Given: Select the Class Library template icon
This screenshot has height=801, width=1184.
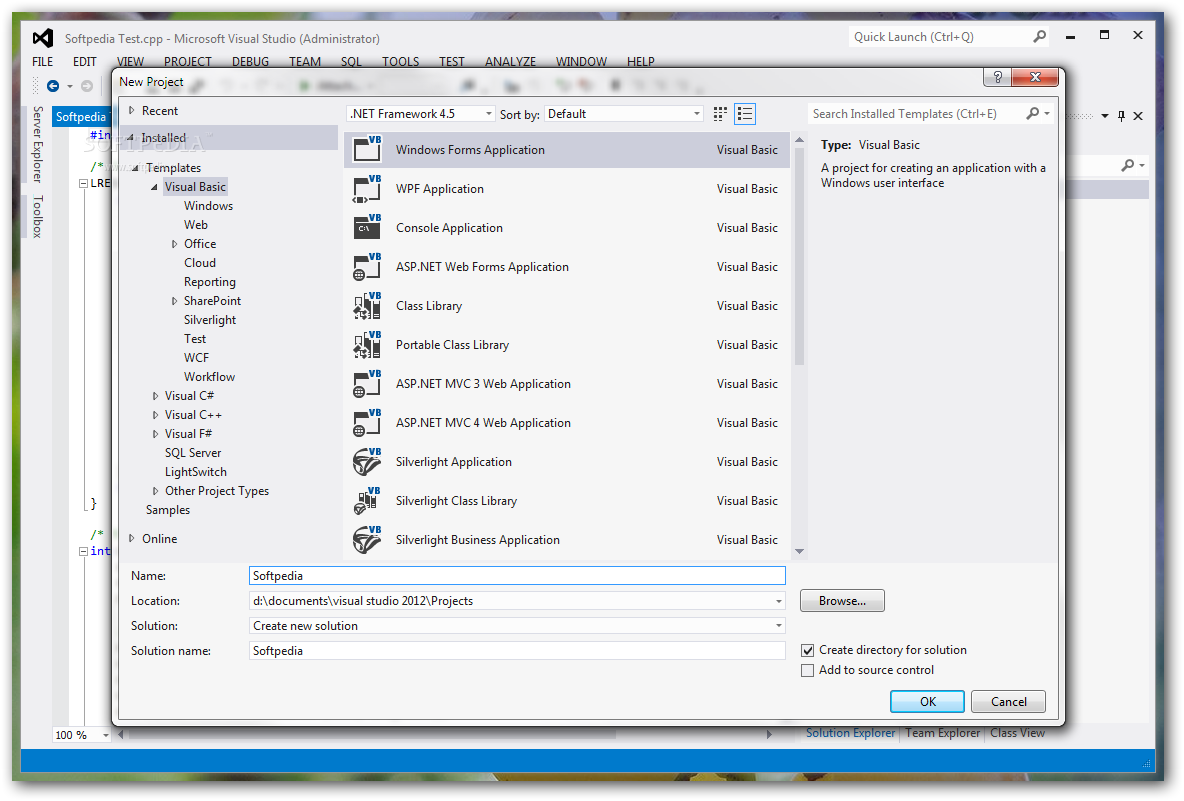Looking at the screenshot, I should pyautogui.click(x=368, y=306).
